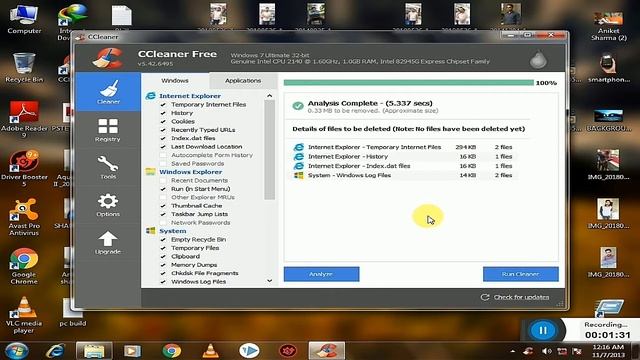Click IE icon beside History result
The image size is (640, 360).
[x=299, y=156]
